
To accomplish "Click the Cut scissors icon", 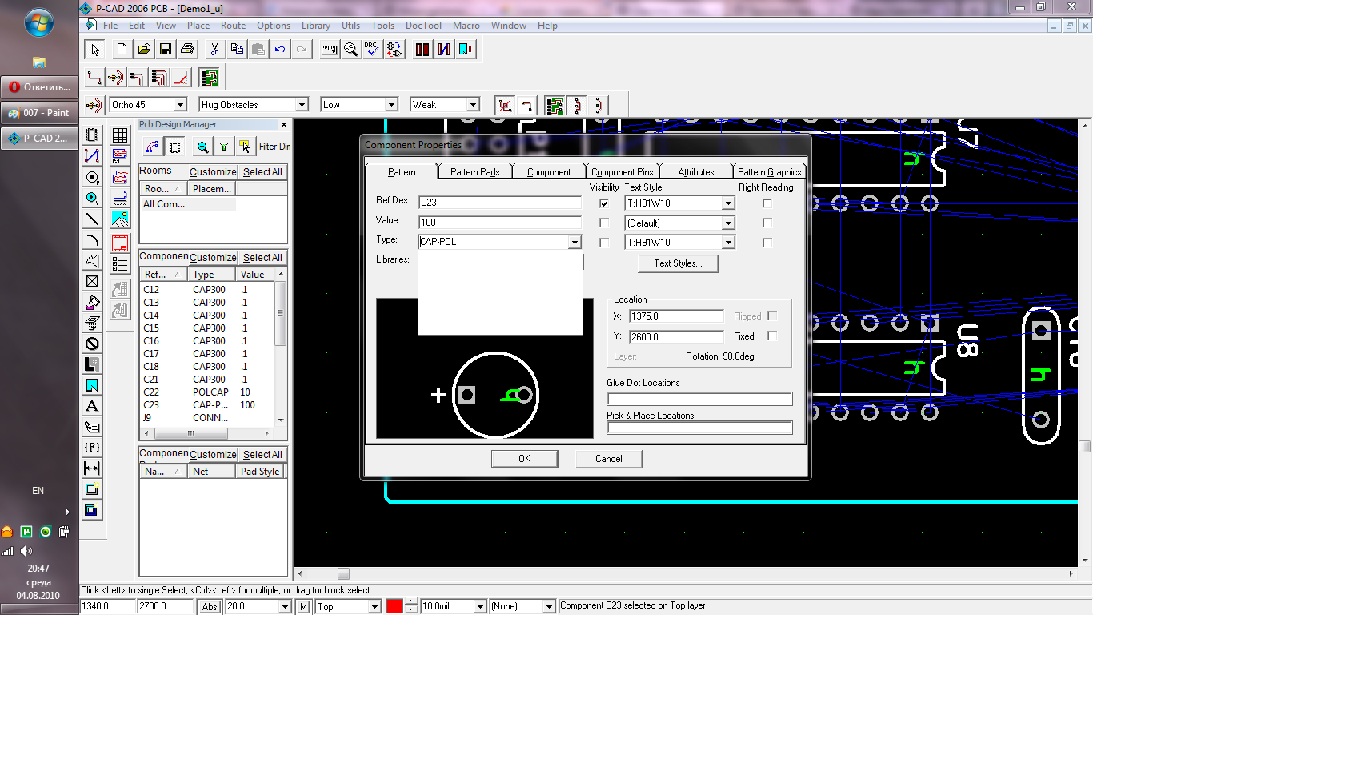I will pyautogui.click(x=214, y=49).
